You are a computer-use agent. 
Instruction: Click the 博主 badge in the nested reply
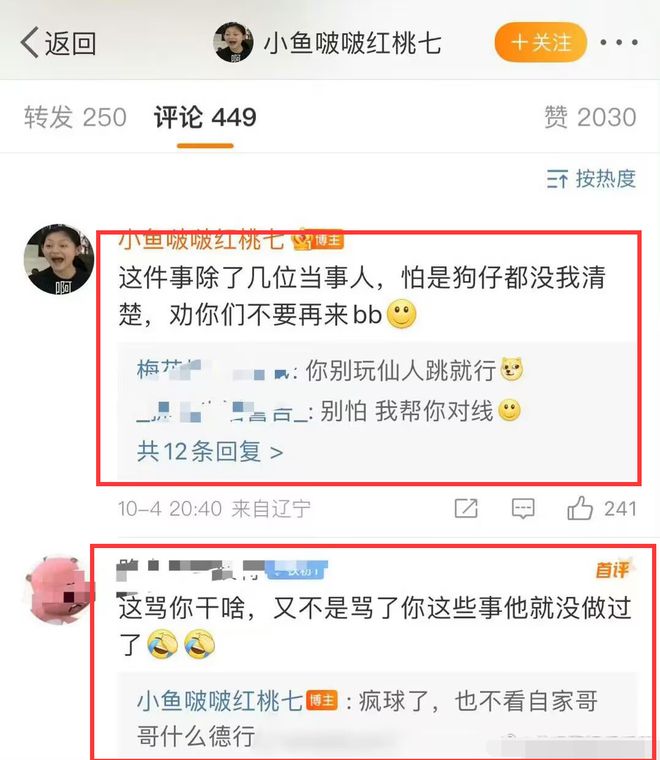coord(322,701)
